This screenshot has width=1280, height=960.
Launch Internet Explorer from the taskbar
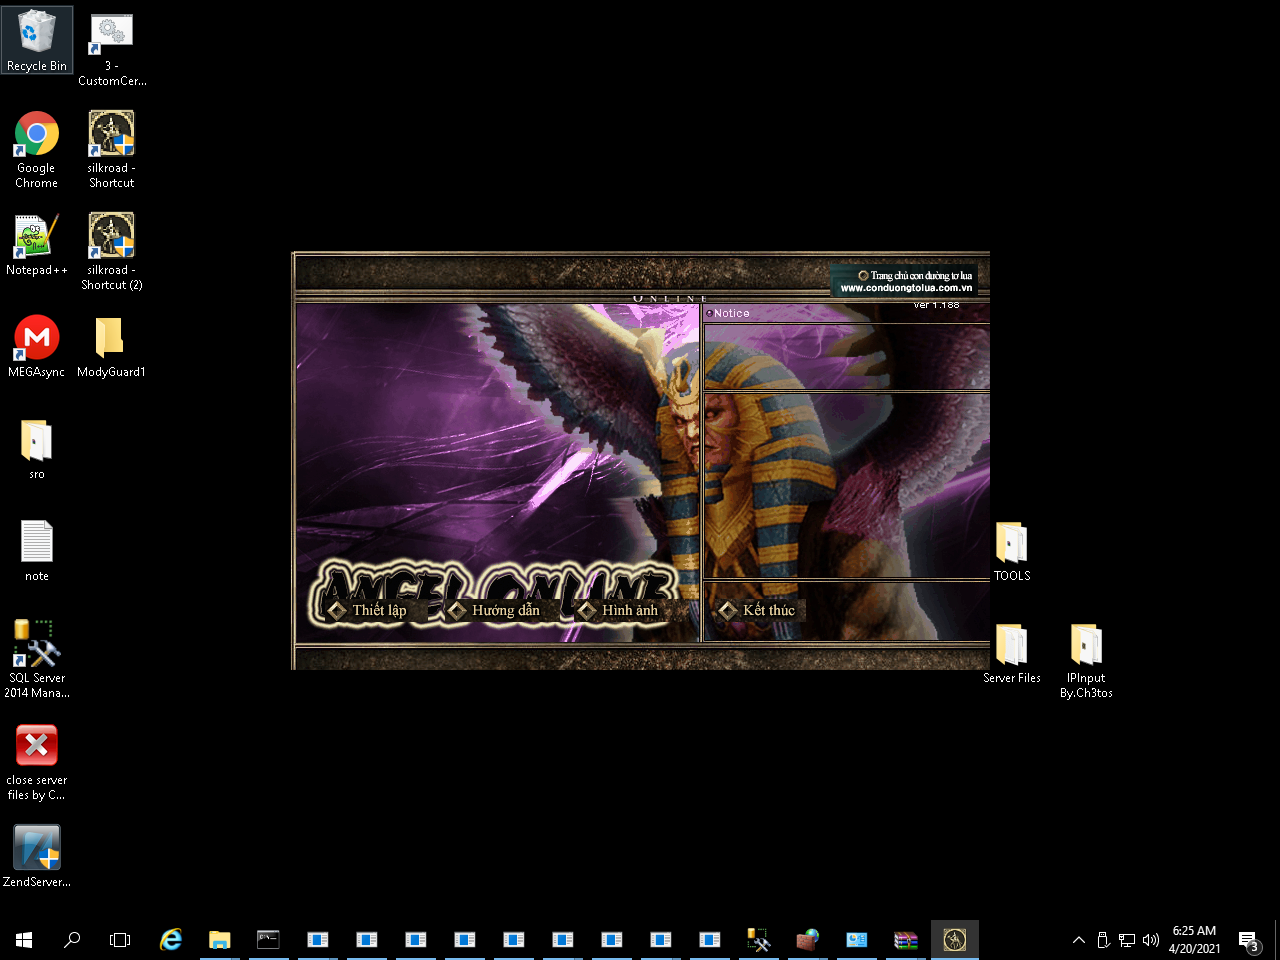[171, 940]
